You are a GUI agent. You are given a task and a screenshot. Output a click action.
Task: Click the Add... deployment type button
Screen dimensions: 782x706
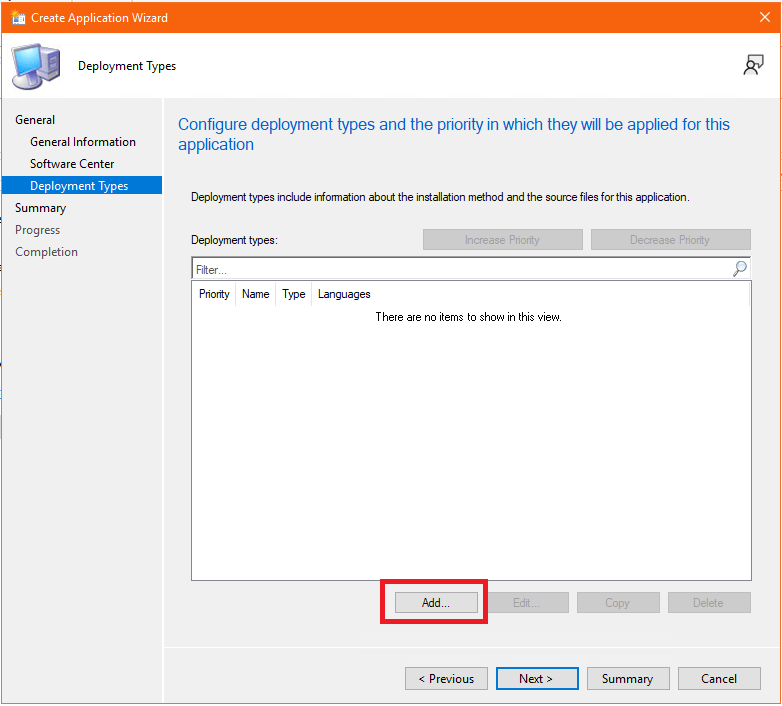[435, 603]
